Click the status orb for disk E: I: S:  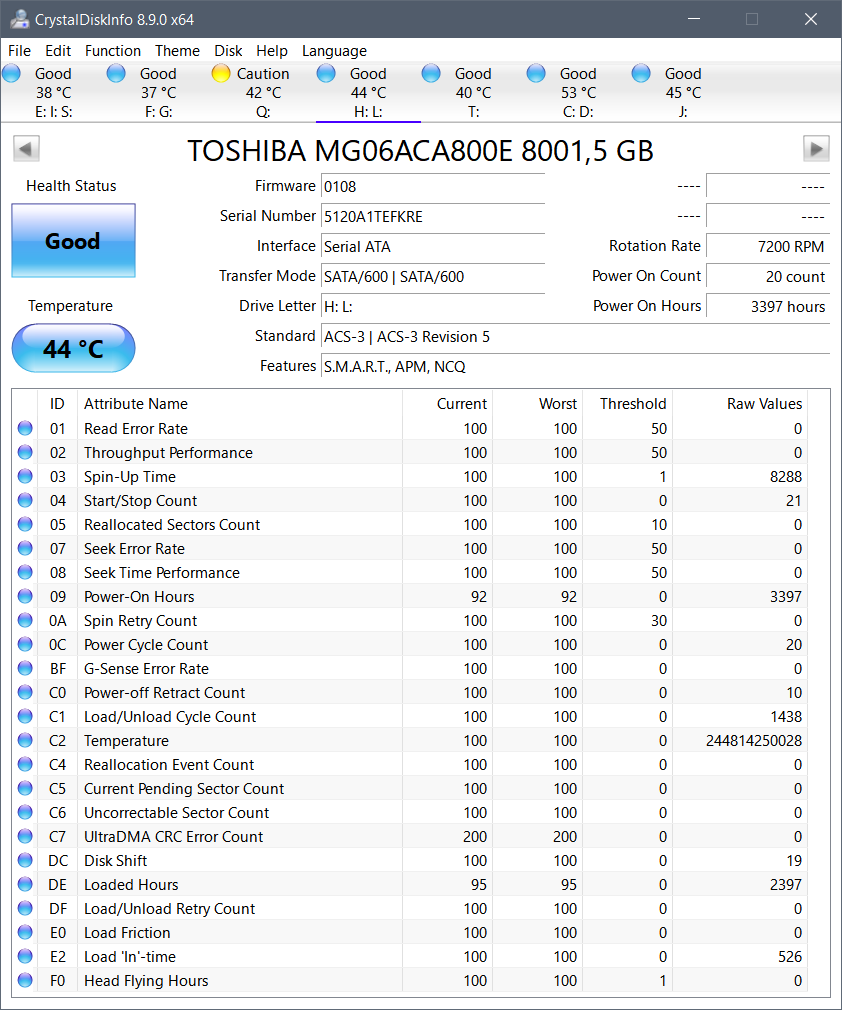(12, 73)
